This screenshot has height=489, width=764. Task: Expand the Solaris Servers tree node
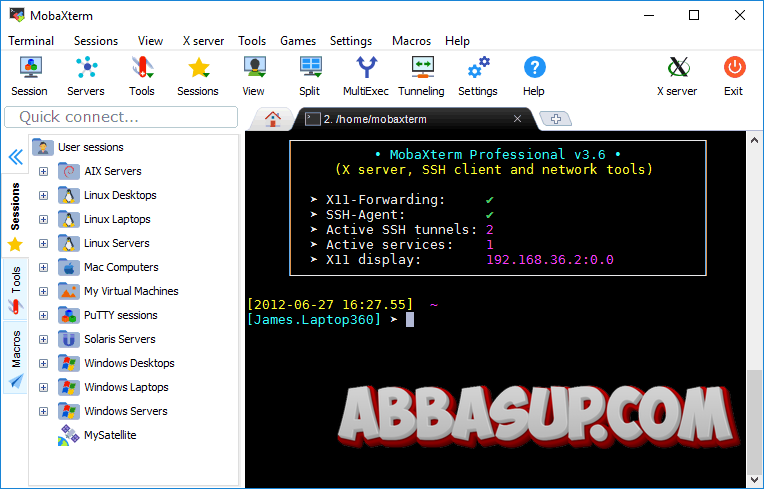tap(43, 339)
